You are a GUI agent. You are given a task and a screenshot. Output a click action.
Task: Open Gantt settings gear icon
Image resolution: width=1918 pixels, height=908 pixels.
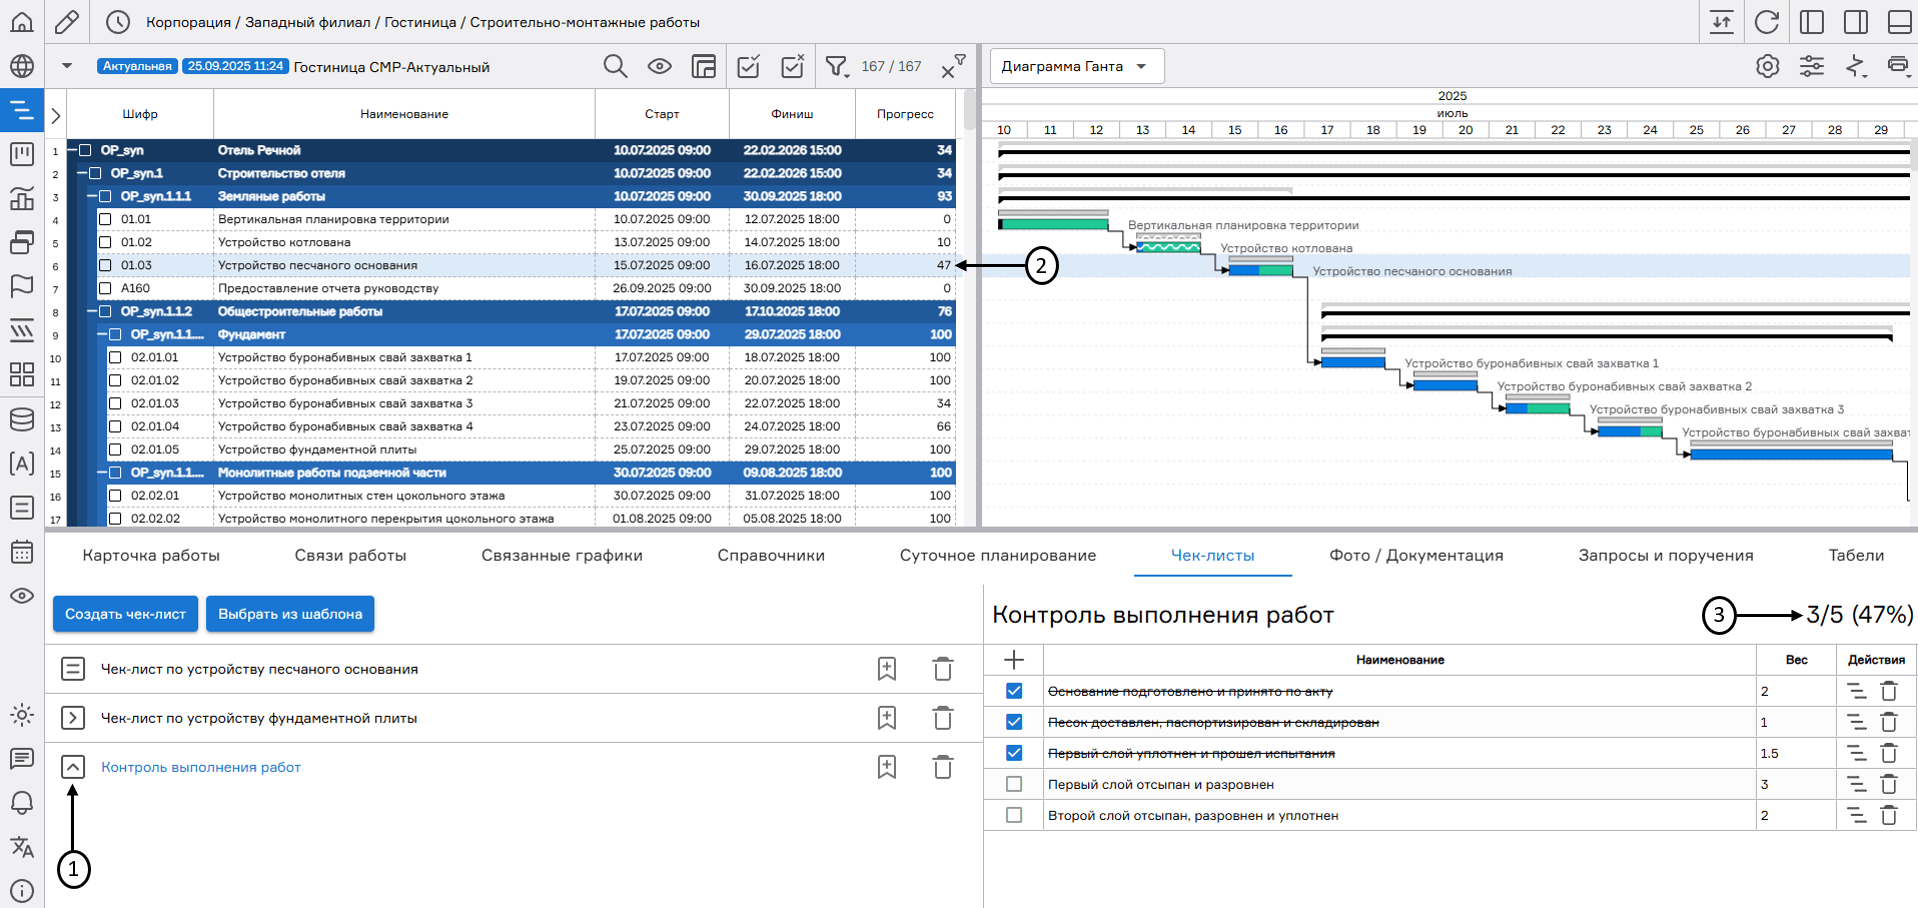(1767, 67)
